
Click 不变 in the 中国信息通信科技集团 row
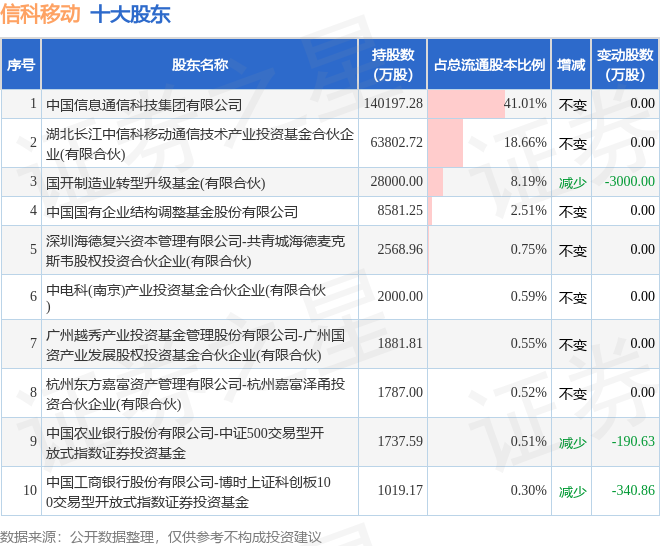click(572, 105)
